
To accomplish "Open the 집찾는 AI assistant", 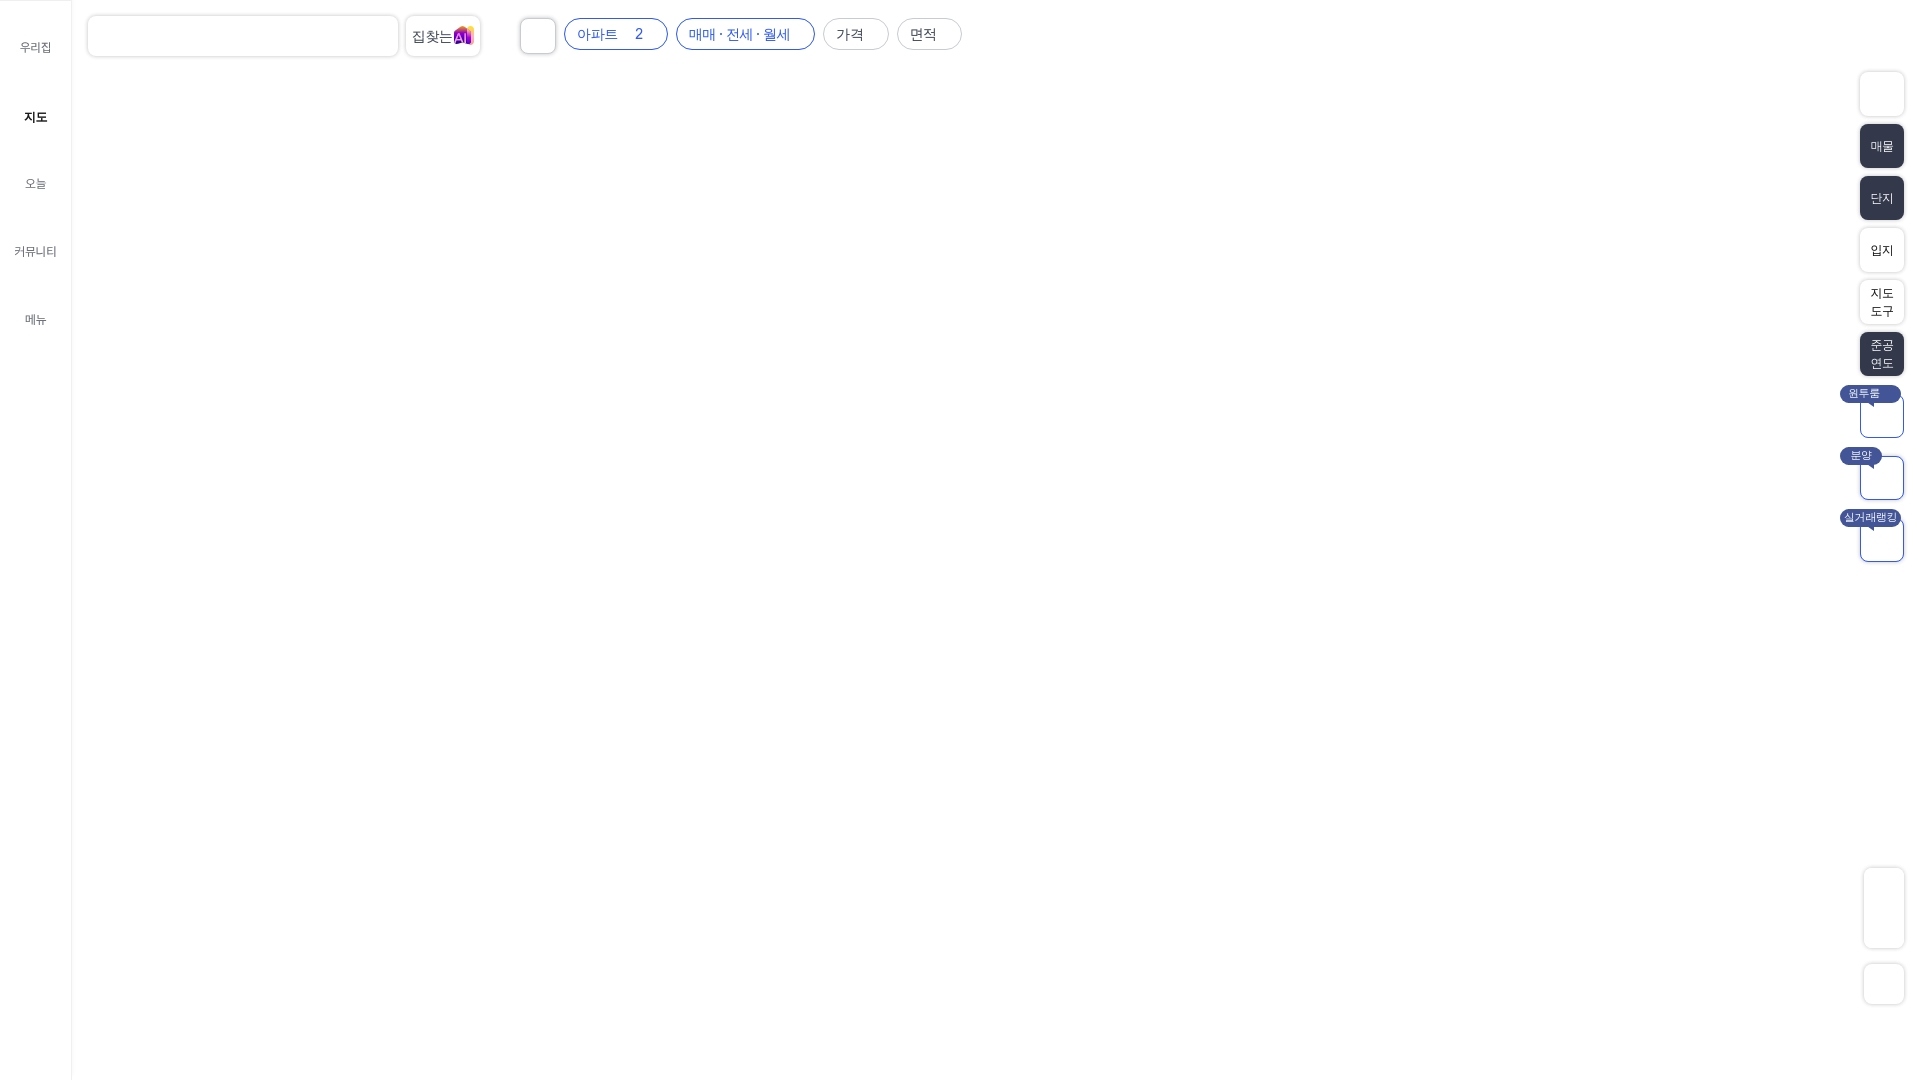I will [442, 36].
